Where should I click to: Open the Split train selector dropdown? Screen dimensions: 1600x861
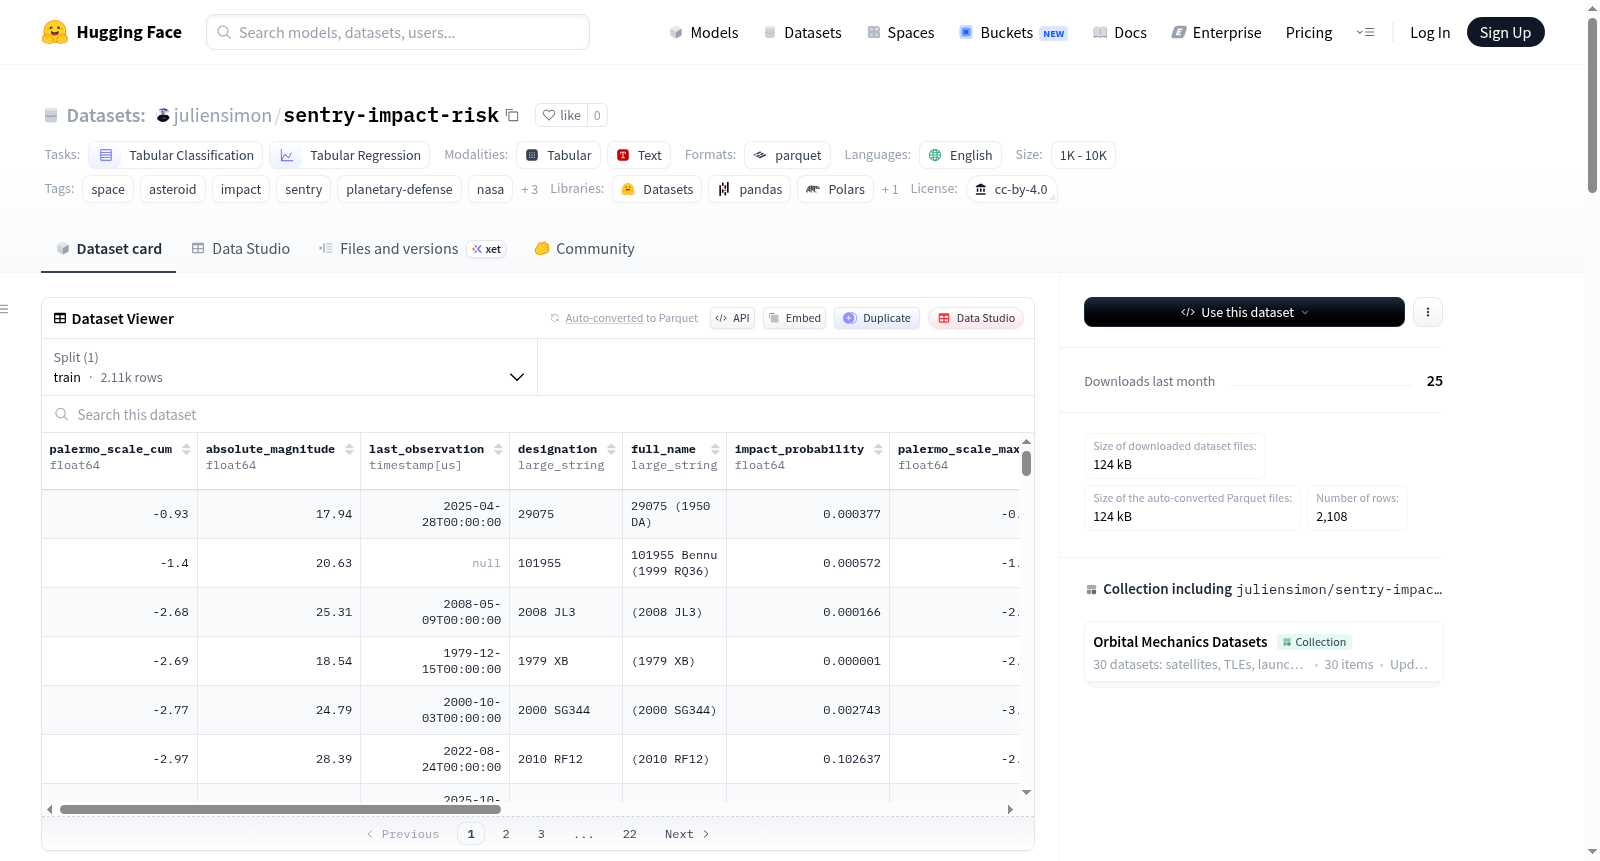pyautogui.click(x=289, y=367)
